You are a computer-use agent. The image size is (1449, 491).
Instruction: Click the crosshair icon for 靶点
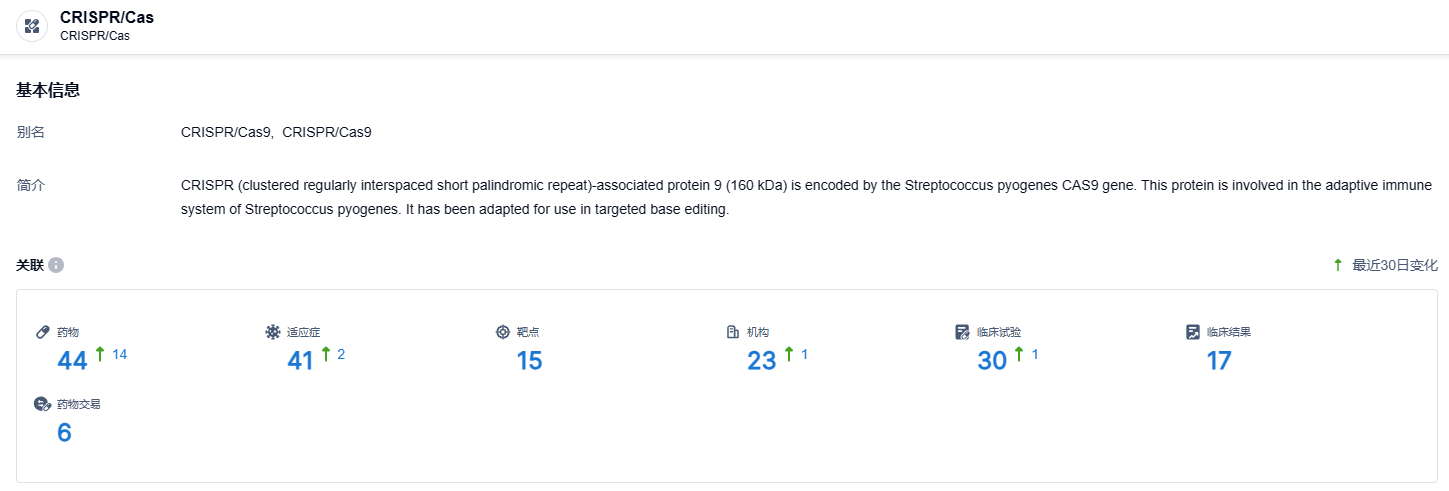503,332
